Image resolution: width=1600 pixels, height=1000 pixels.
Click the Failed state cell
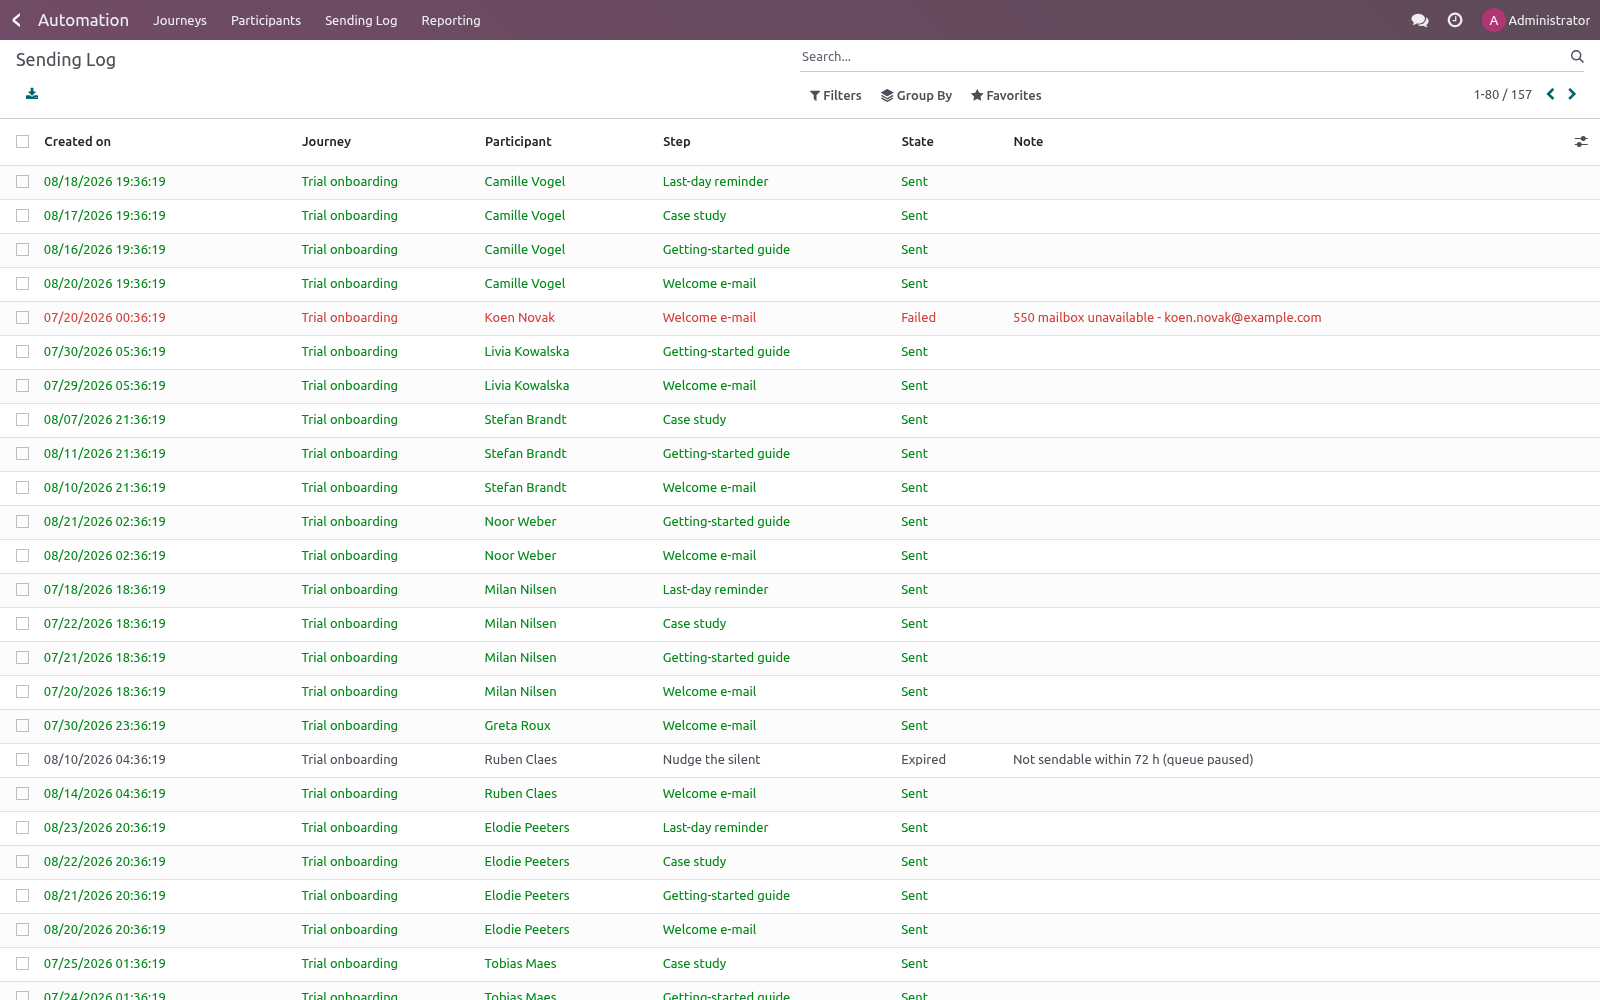point(918,318)
